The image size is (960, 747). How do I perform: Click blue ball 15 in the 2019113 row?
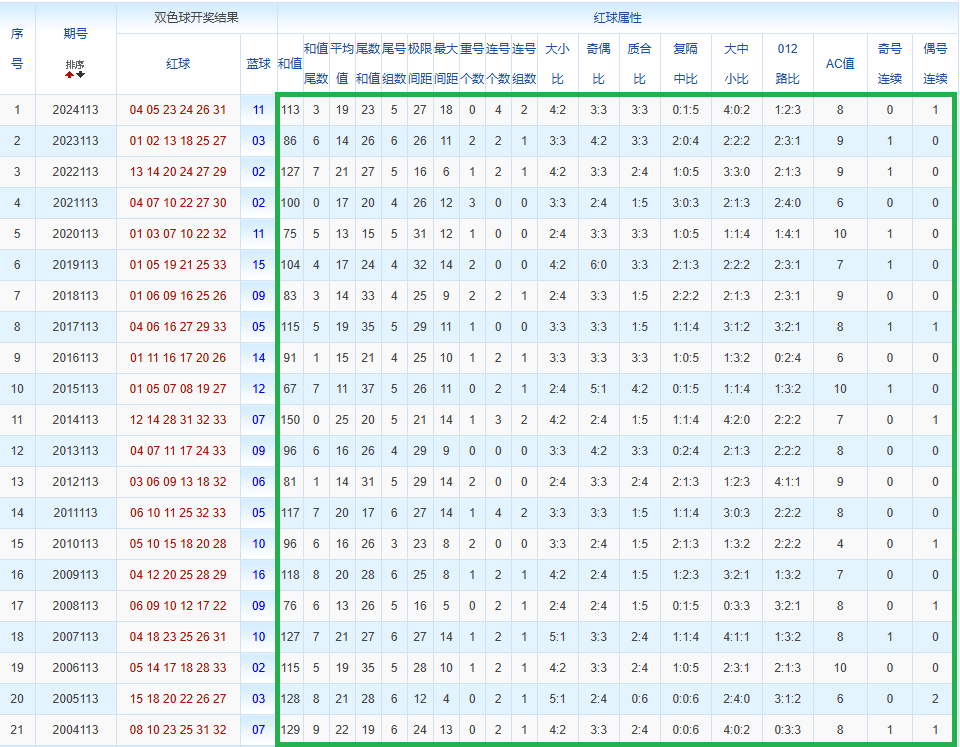coord(258,265)
